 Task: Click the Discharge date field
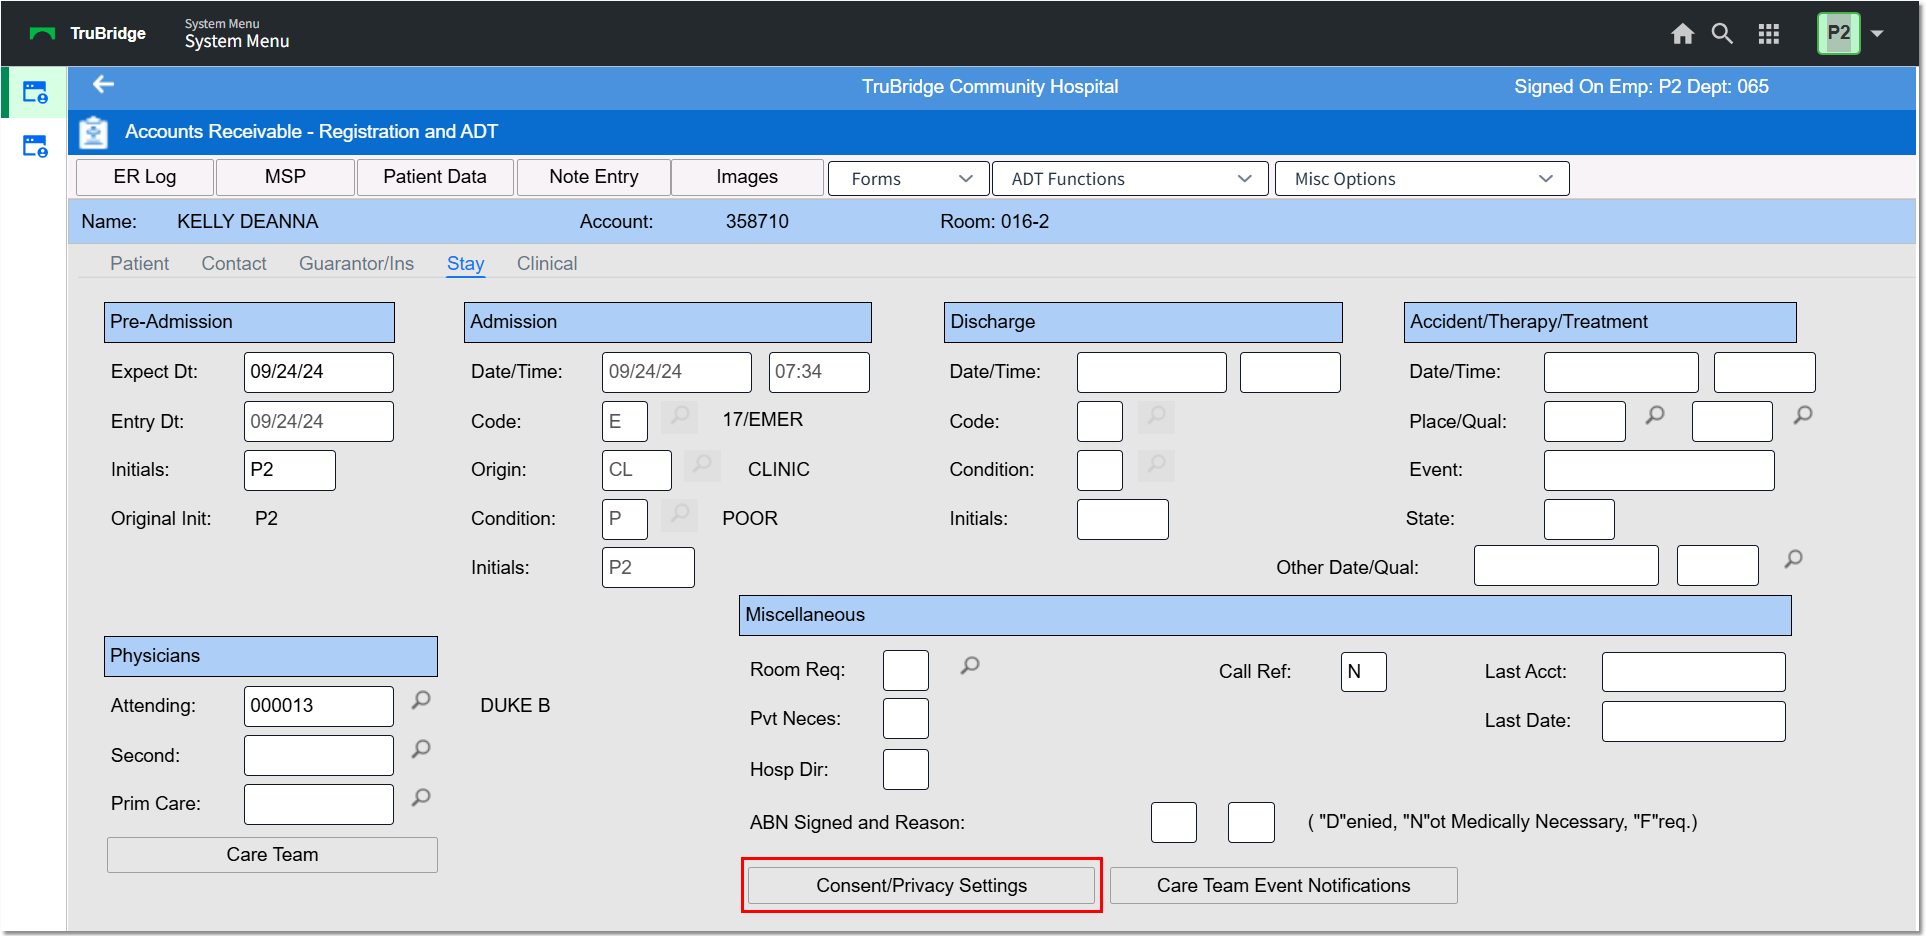click(1151, 372)
